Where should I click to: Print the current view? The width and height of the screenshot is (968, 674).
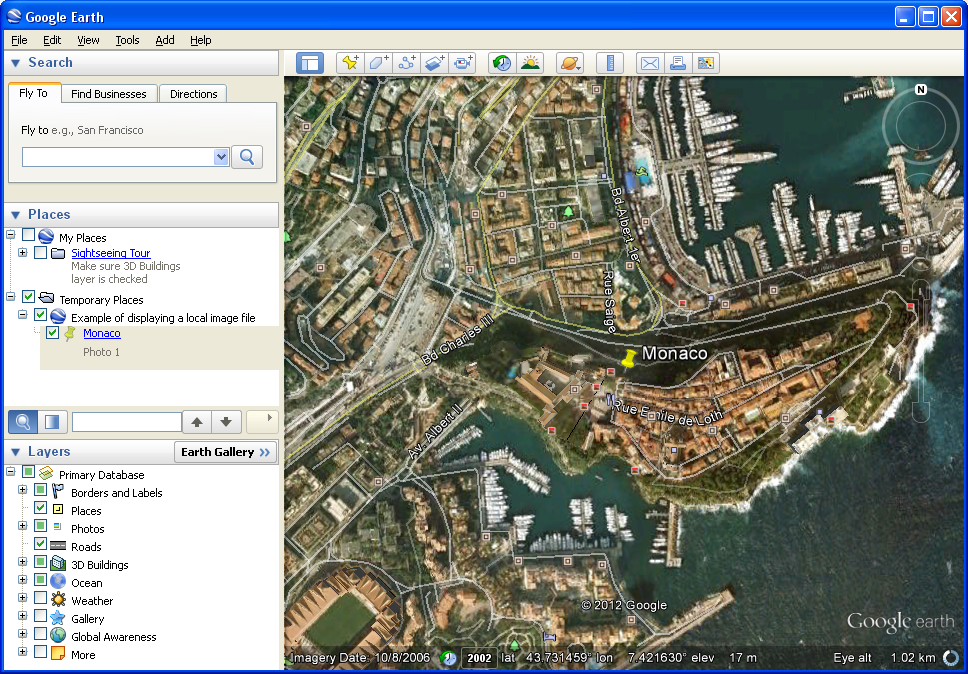678,63
